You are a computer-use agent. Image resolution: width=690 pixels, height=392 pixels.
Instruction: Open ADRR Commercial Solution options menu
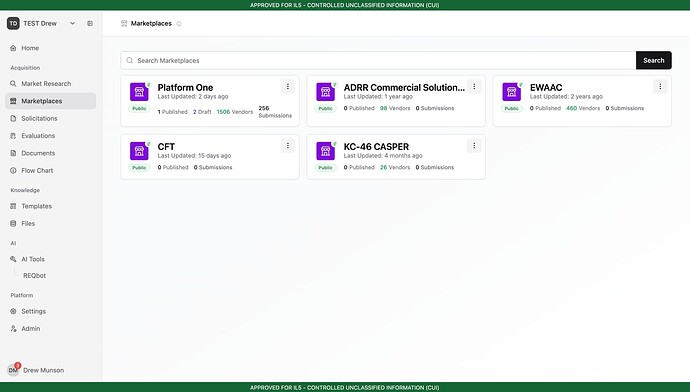(x=474, y=87)
